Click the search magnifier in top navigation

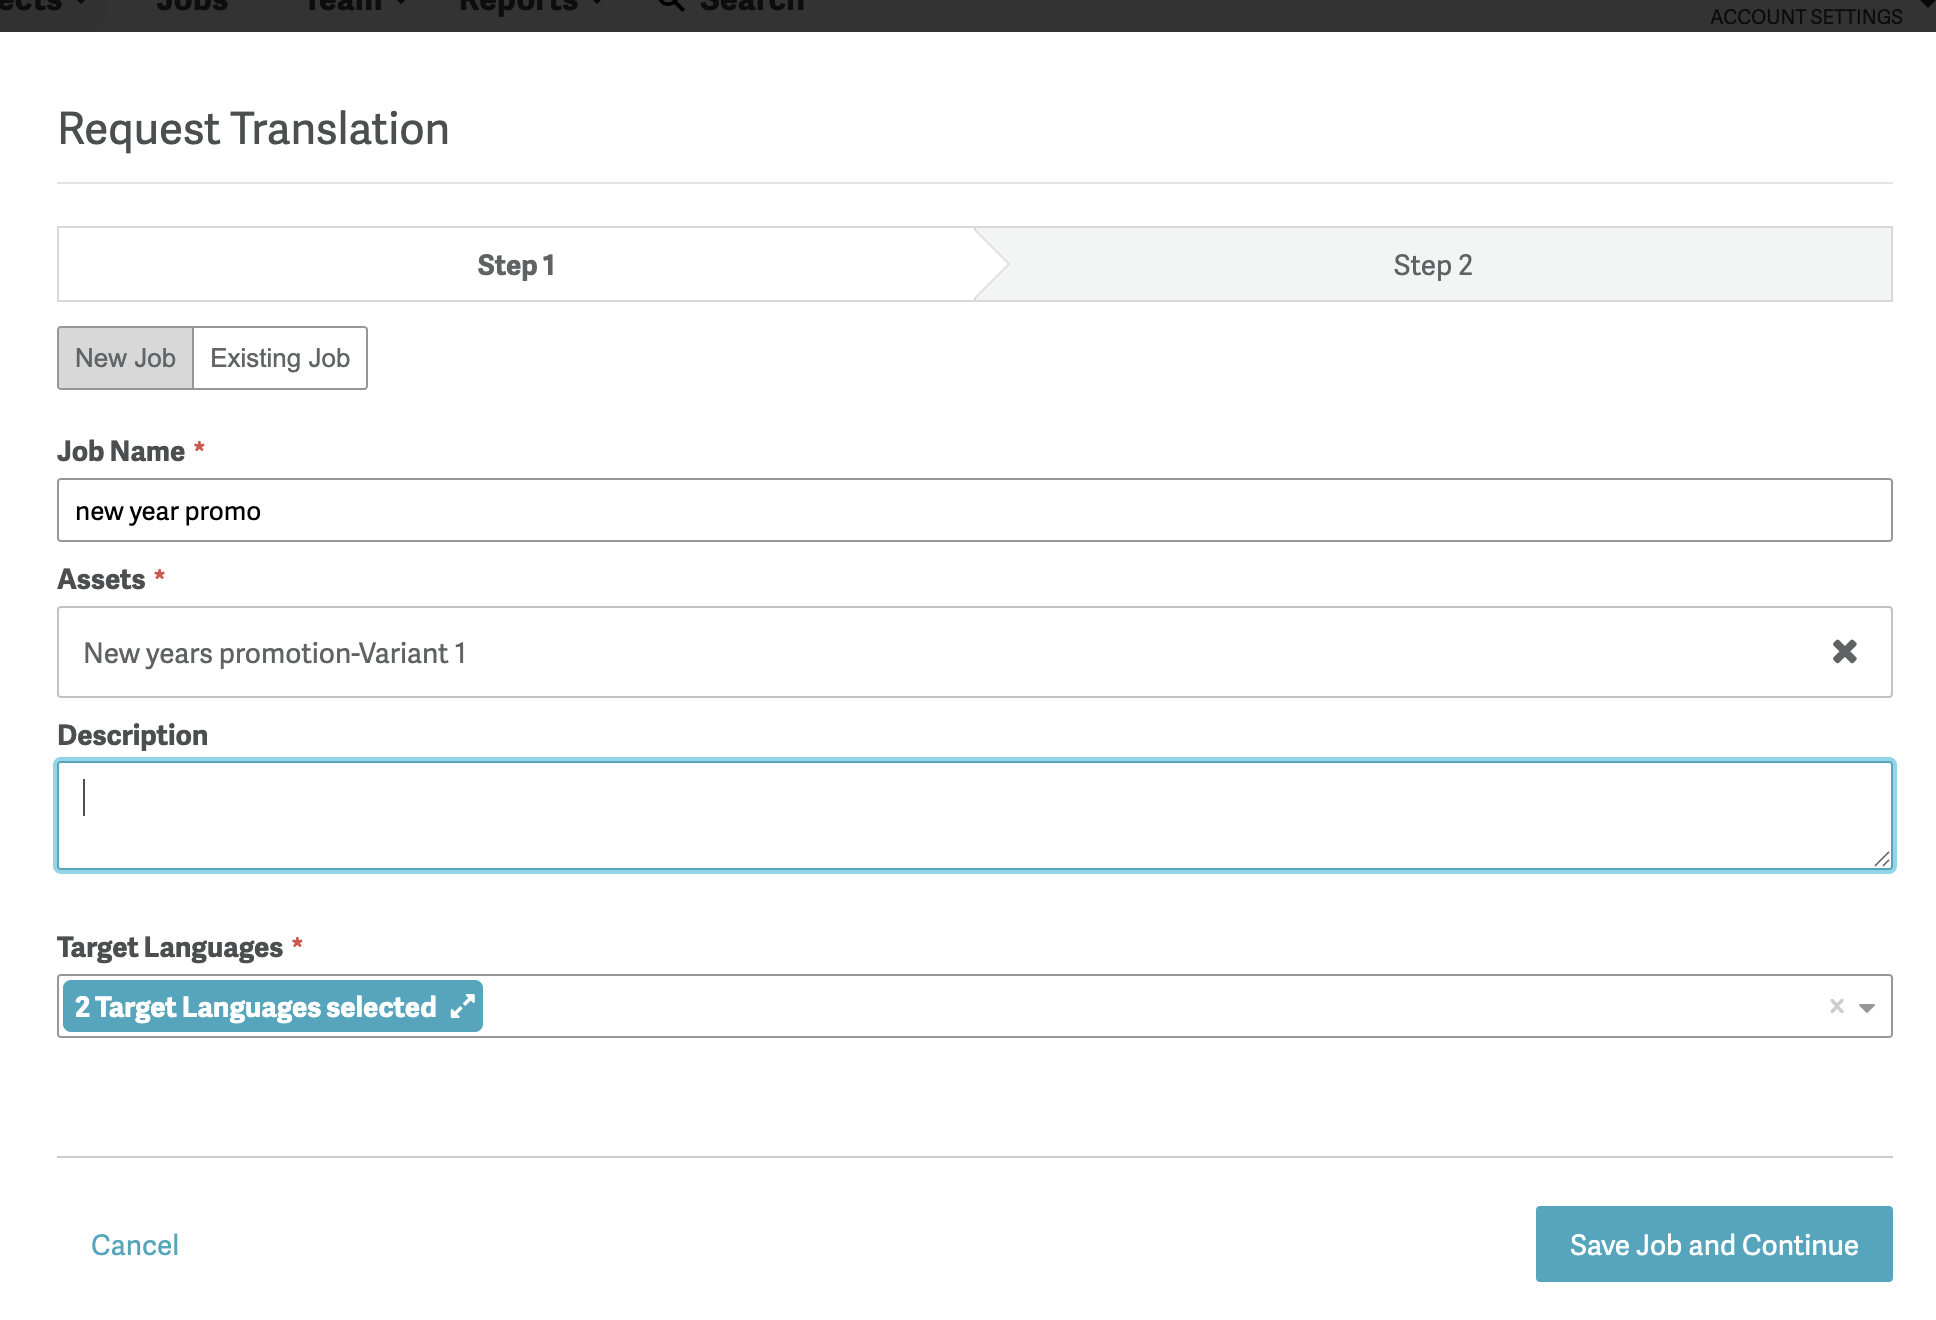pos(671,5)
